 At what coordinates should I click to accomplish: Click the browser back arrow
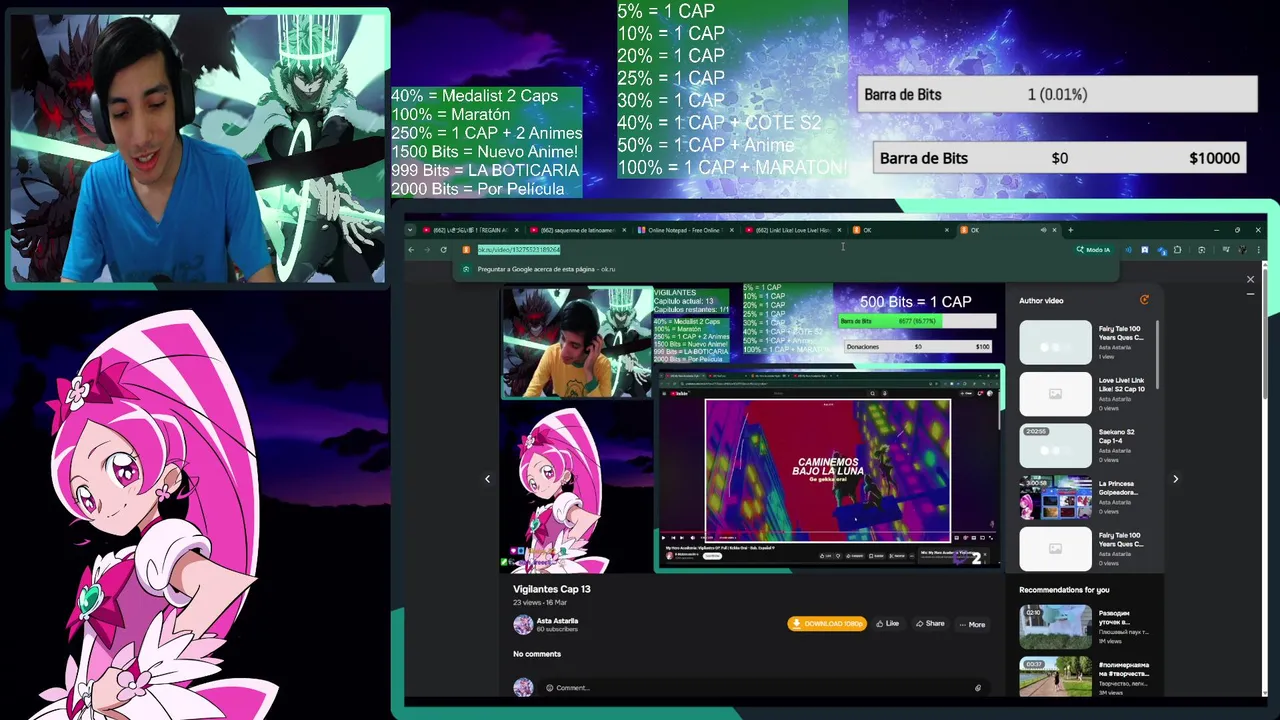411,249
